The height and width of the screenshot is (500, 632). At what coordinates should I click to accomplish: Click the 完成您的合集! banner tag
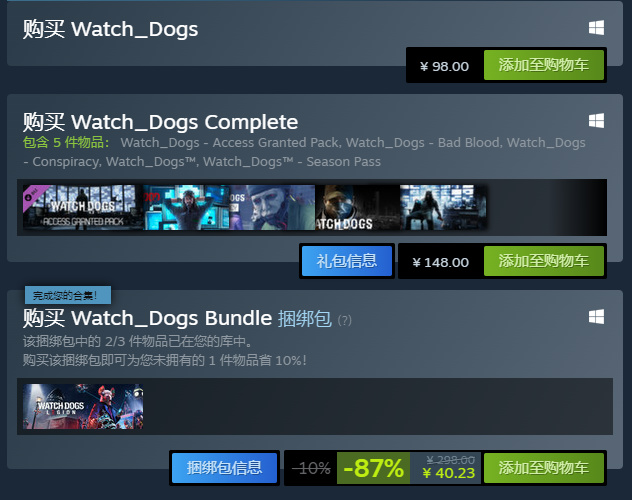tap(68, 295)
